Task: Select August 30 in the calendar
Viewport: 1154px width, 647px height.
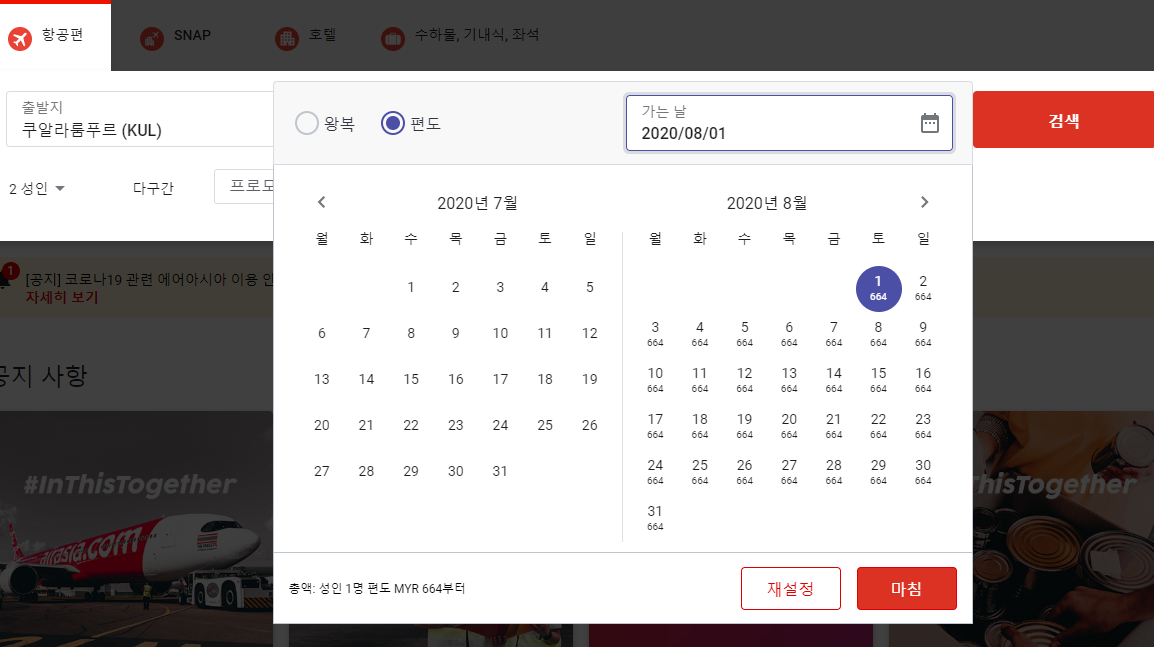Action: 923,472
